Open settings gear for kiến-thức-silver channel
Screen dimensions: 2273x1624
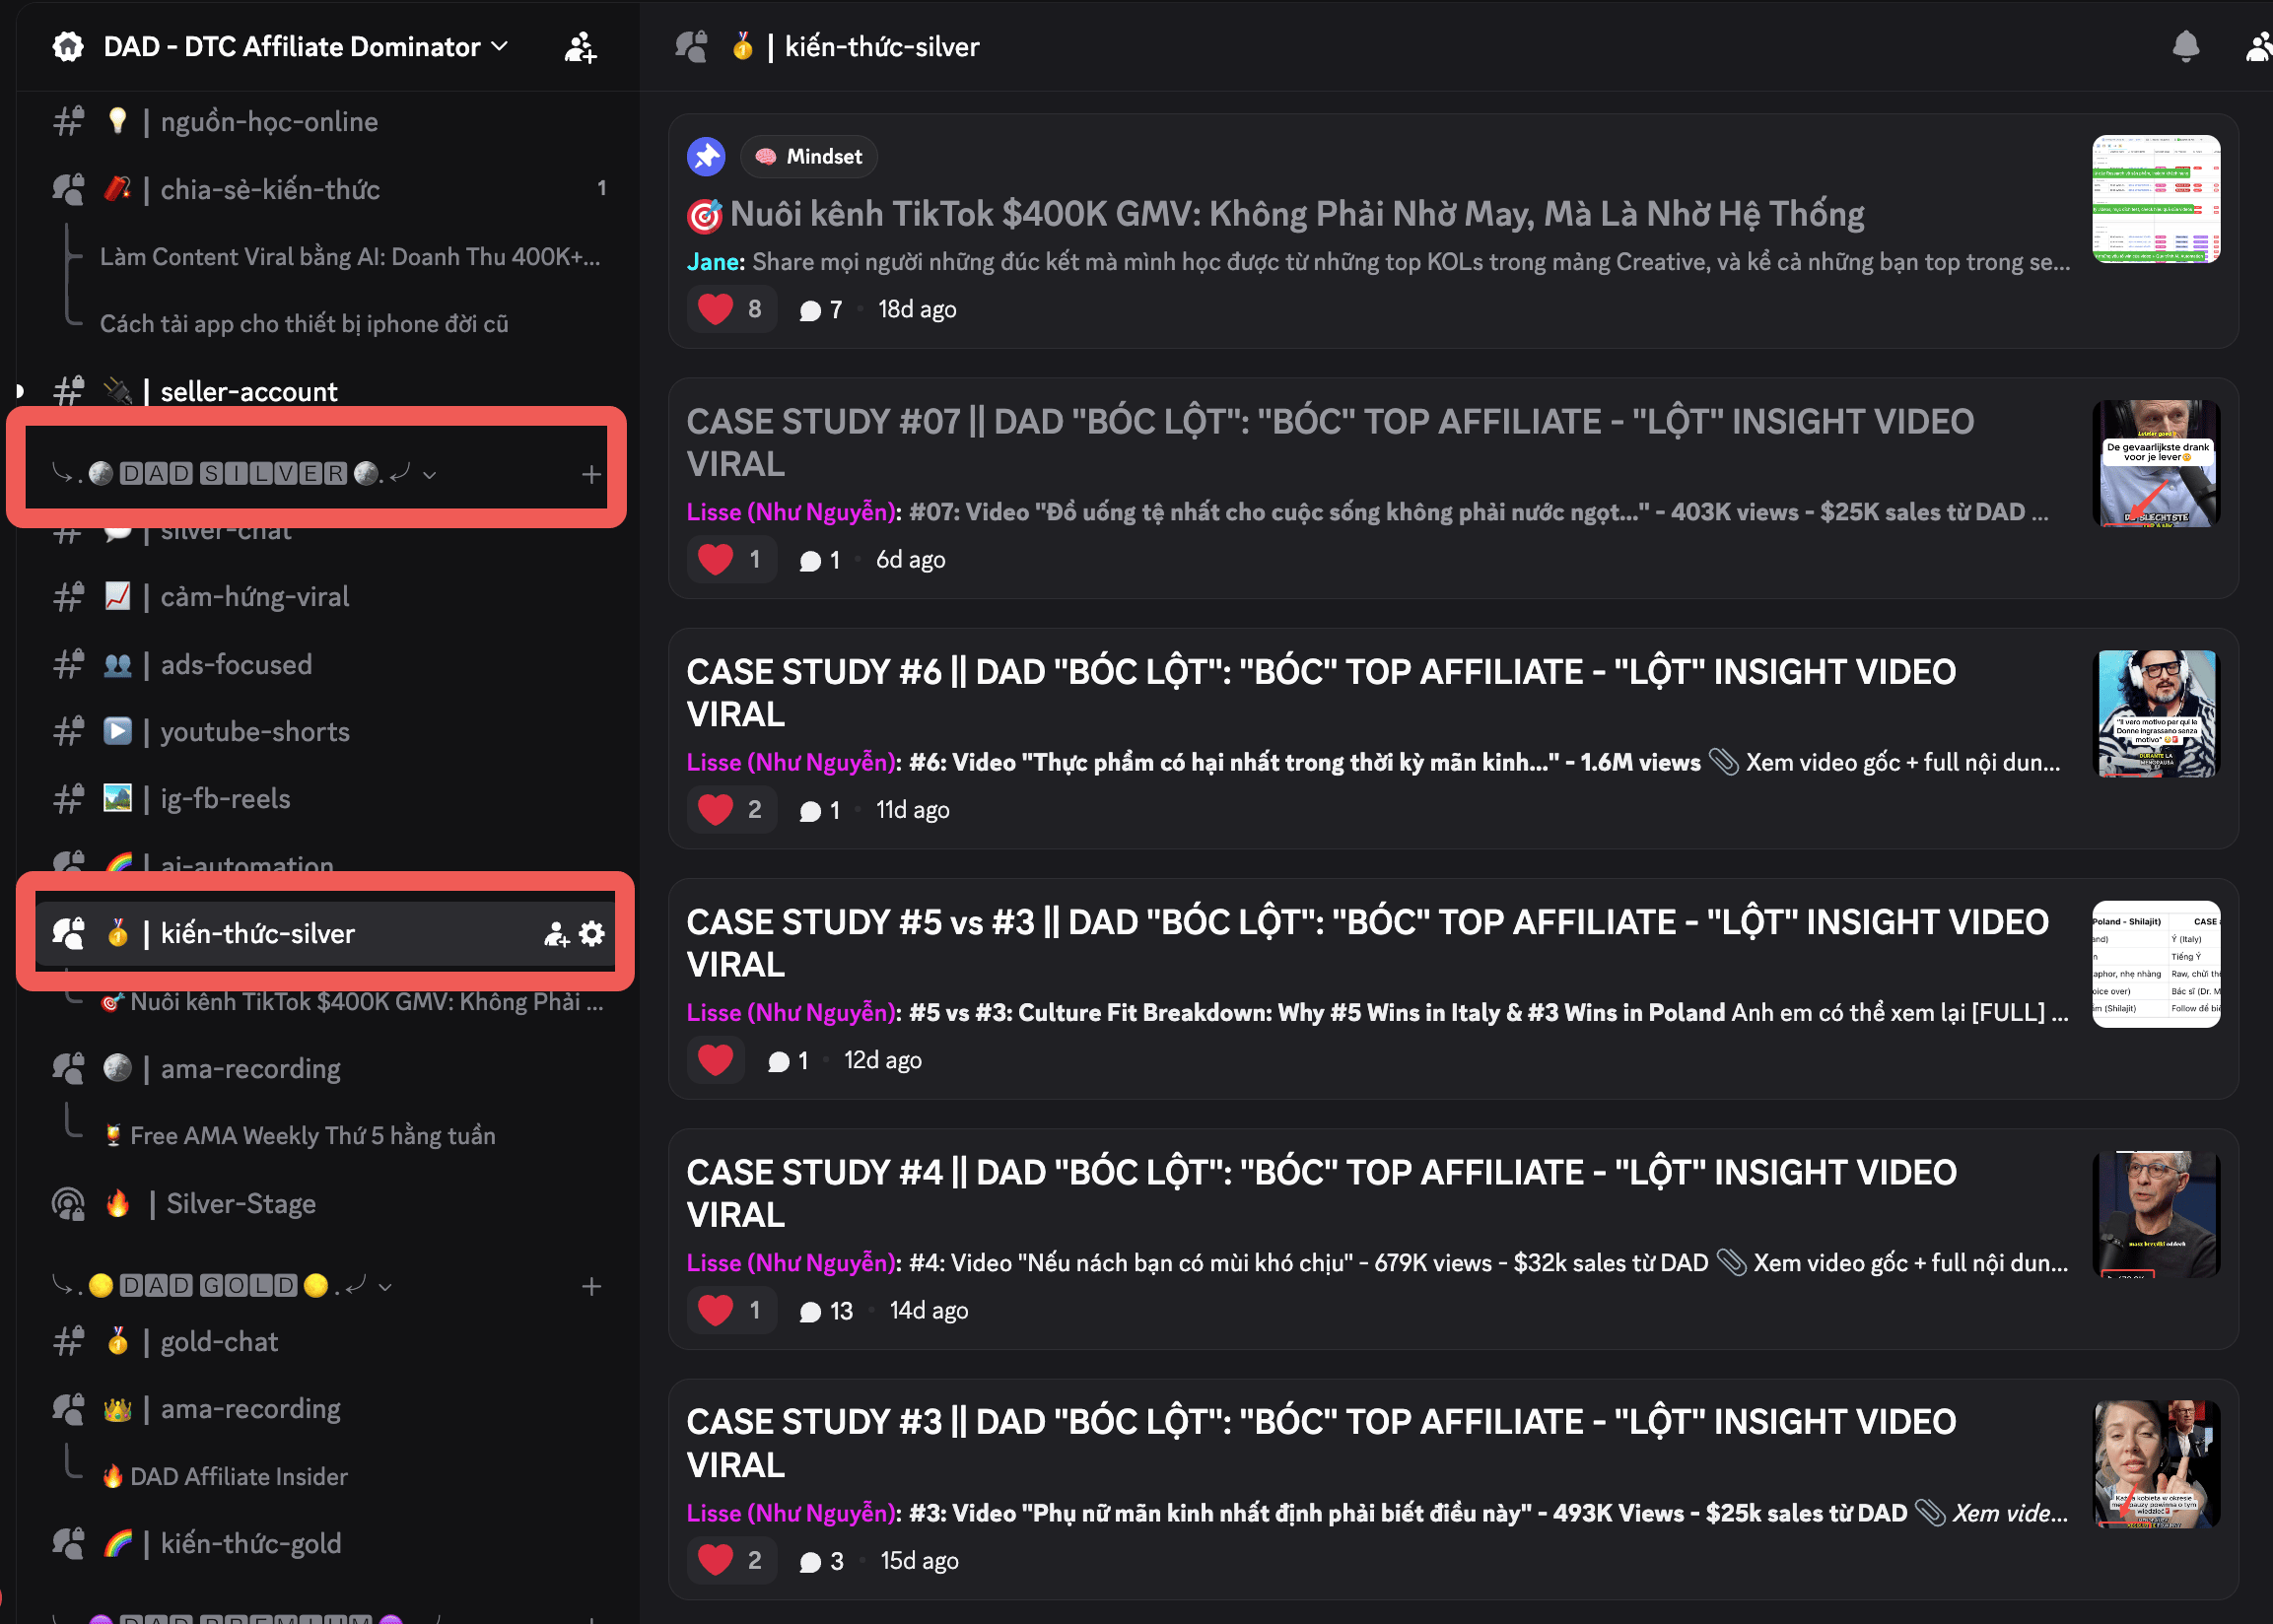(592, 934)
